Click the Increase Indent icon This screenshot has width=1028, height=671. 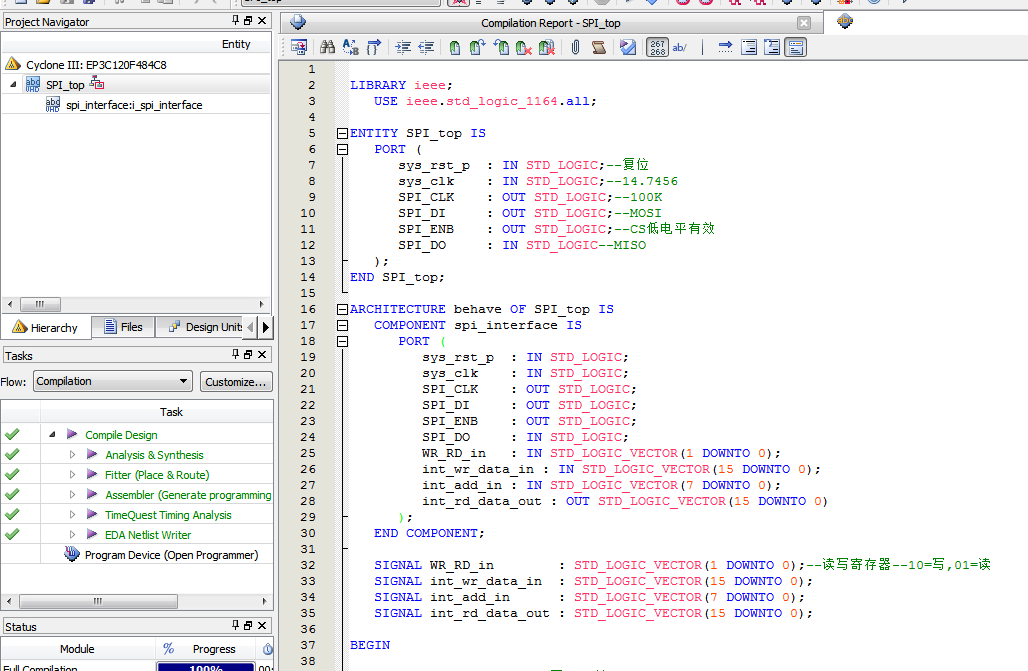tap(402, 47)
